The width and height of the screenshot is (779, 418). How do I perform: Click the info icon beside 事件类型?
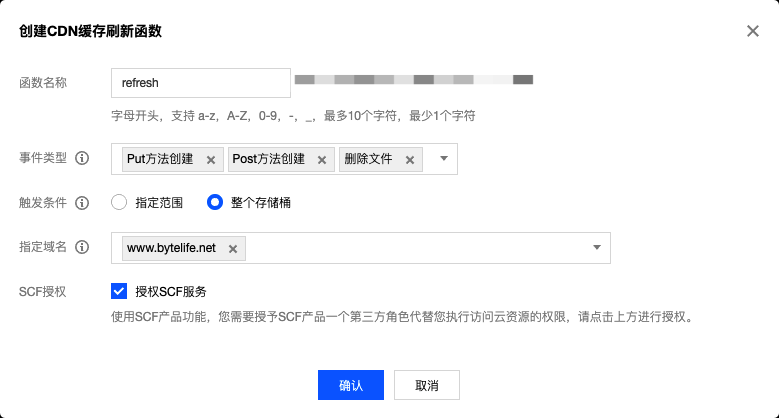83,159
